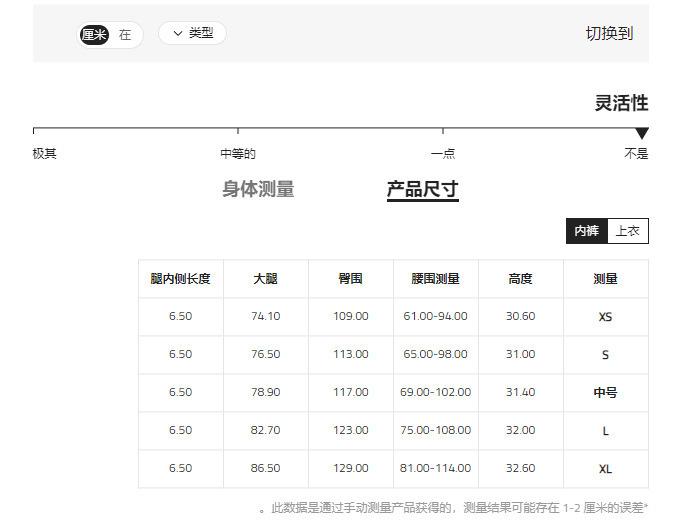Click the 灵活性 heading

(x=621, y=103)
